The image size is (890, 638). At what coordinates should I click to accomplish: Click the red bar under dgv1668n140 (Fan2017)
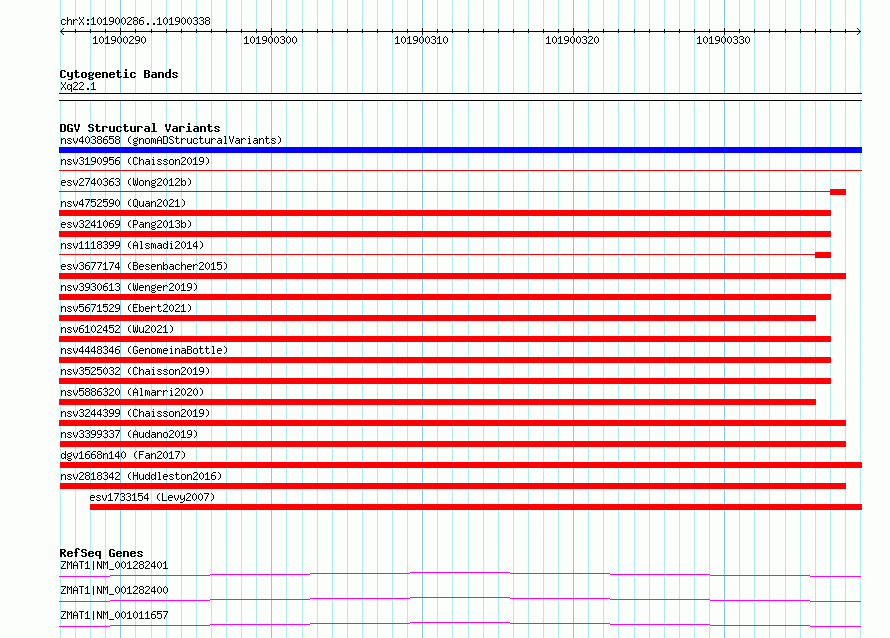coord(460,465)
